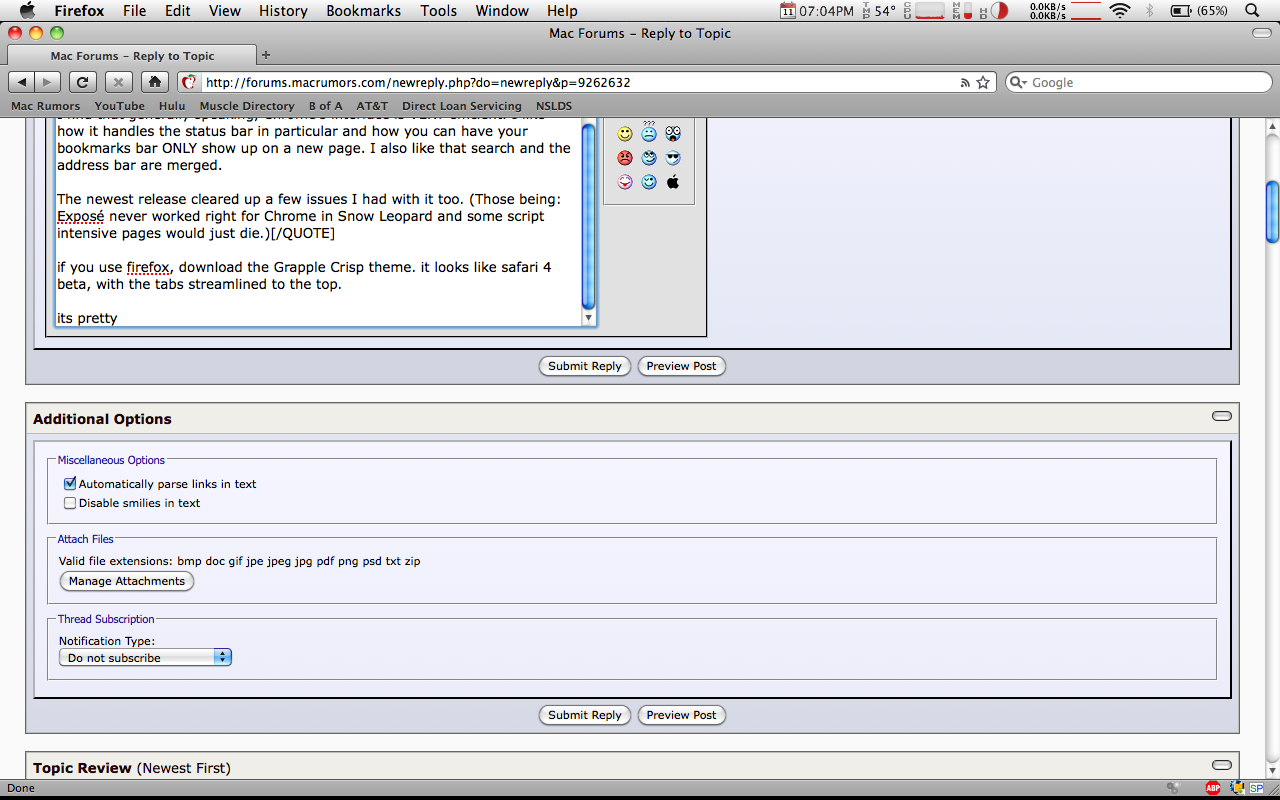Screen dimensions: 1280x800
Task: Open the Notification Type dropdown
Action: point(146,658)
